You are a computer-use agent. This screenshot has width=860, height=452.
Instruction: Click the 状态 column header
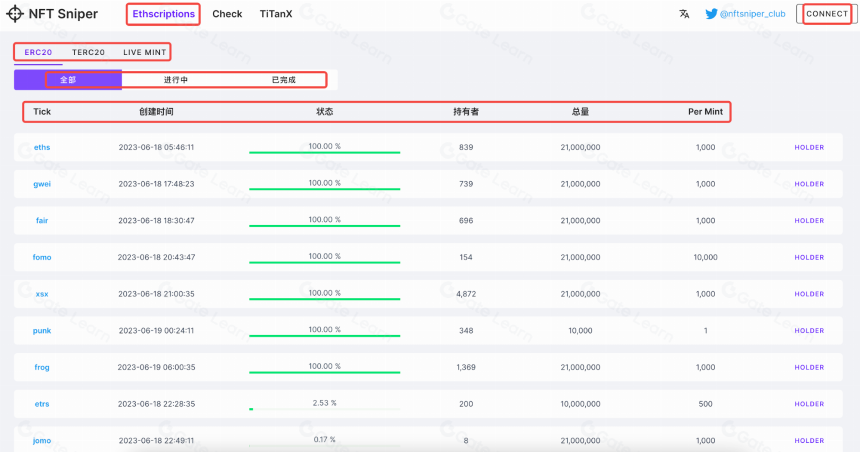click(x=325, y=111)
